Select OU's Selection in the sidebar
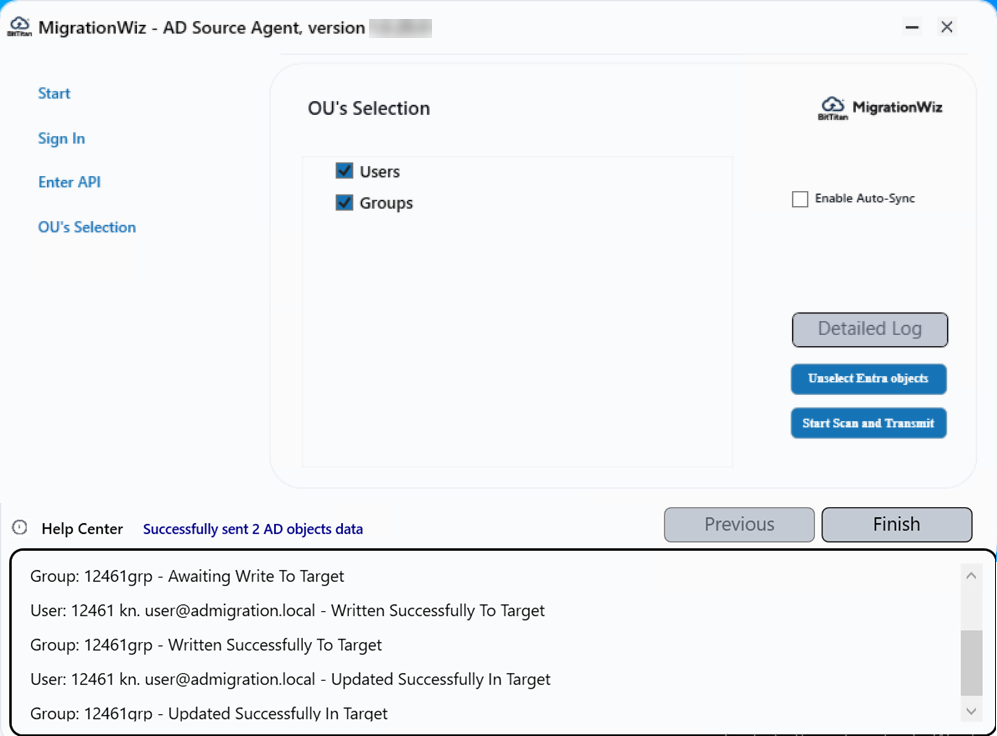 [87, 227]
